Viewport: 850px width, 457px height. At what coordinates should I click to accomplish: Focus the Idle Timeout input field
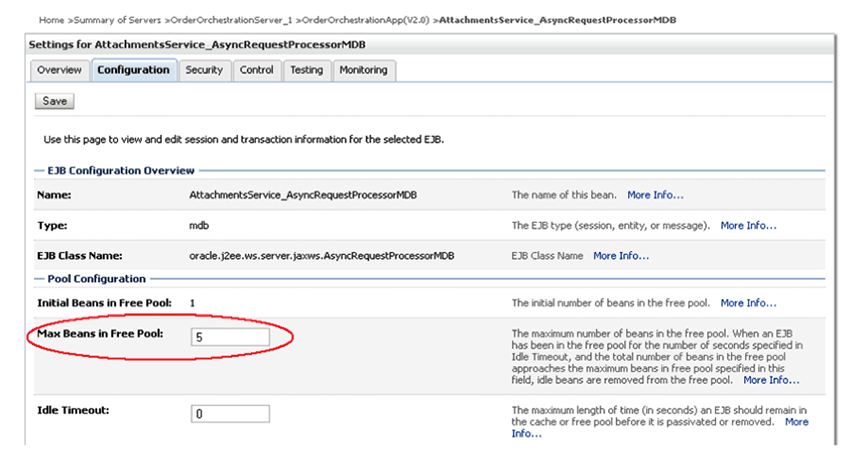(230, 413)
